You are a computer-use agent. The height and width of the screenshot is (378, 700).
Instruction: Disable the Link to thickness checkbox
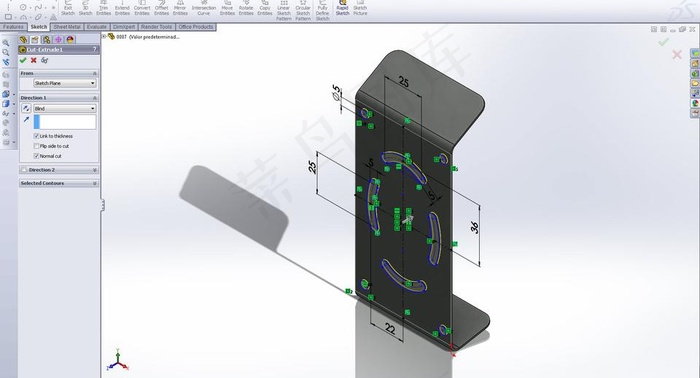(x=37, y=136)
